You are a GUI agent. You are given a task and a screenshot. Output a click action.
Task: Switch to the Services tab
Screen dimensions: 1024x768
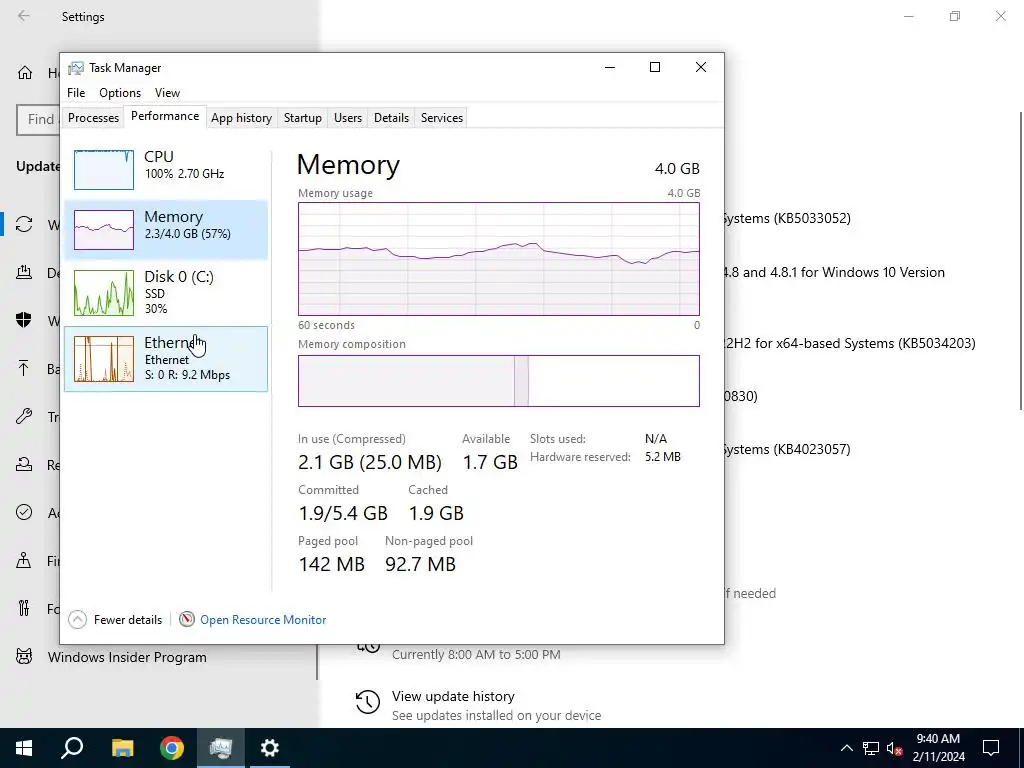click(441, 118)
